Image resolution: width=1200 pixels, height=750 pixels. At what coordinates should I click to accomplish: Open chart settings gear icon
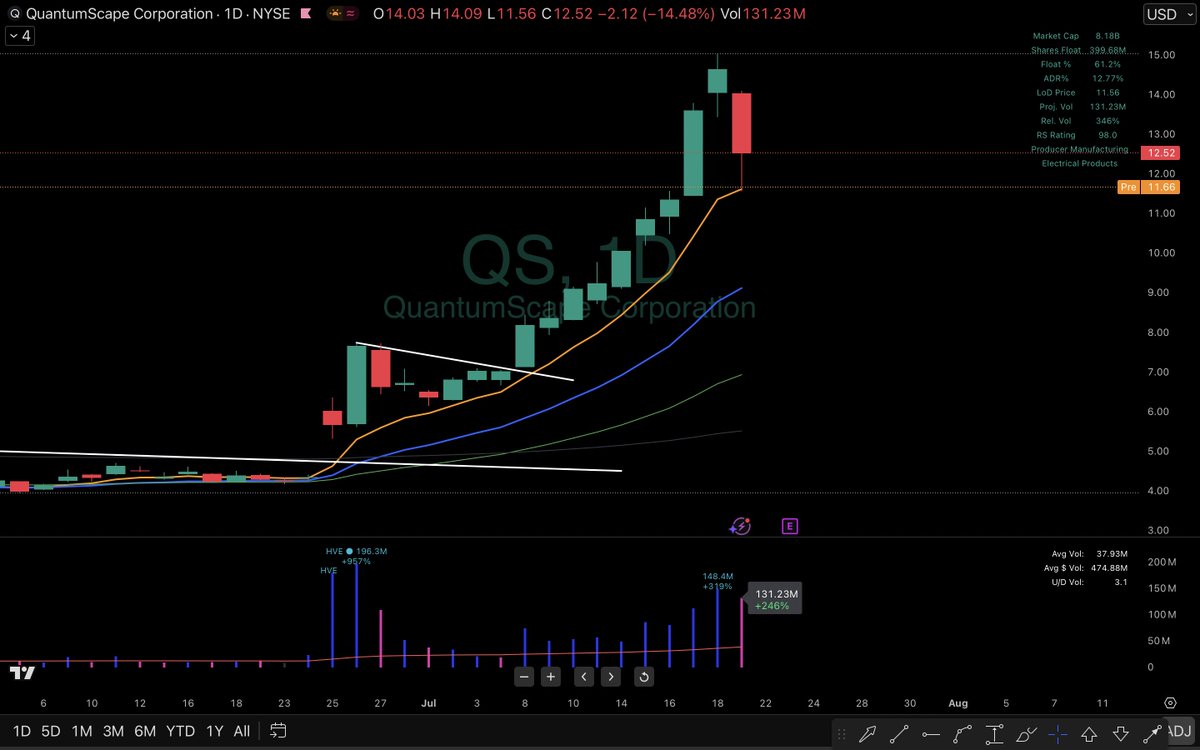tap(1170, 703)
